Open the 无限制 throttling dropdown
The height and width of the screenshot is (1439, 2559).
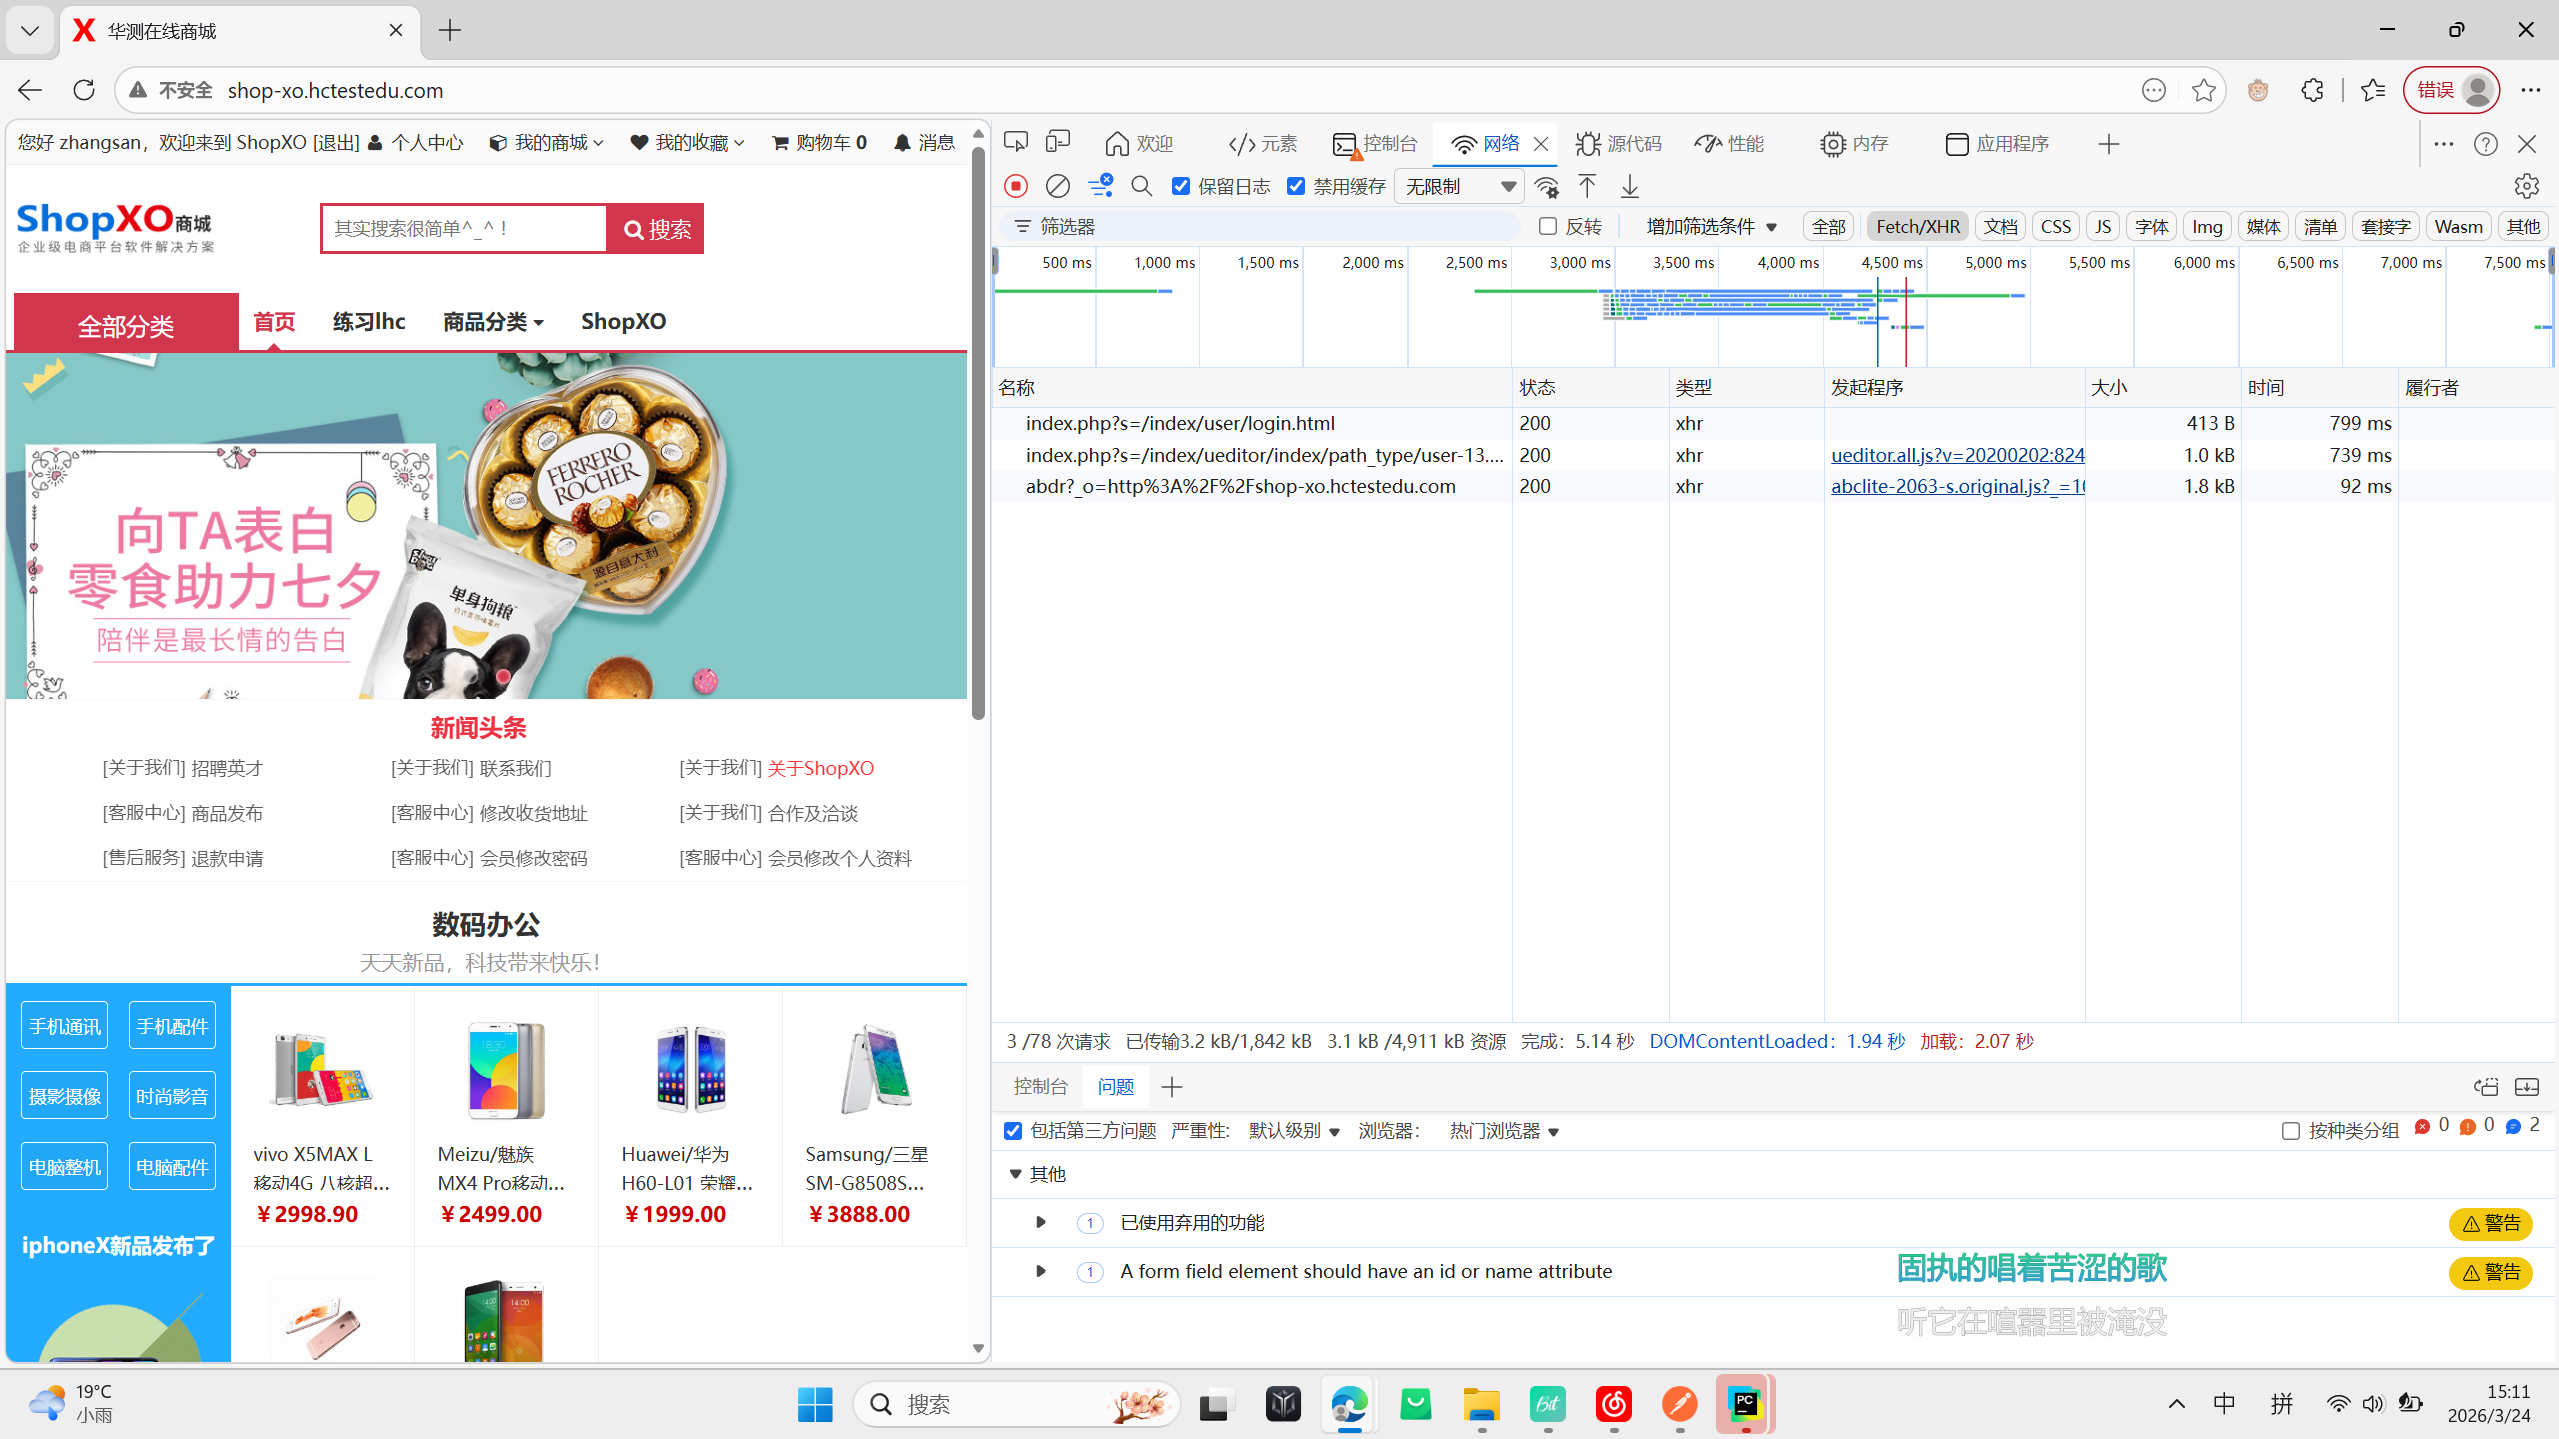1458,186
